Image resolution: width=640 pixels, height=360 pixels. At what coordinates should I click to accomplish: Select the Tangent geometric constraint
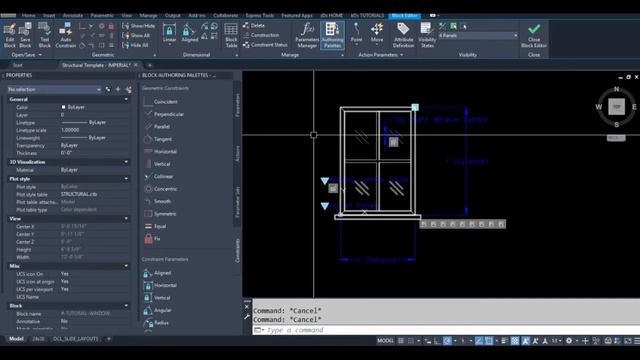click(158, 139)
